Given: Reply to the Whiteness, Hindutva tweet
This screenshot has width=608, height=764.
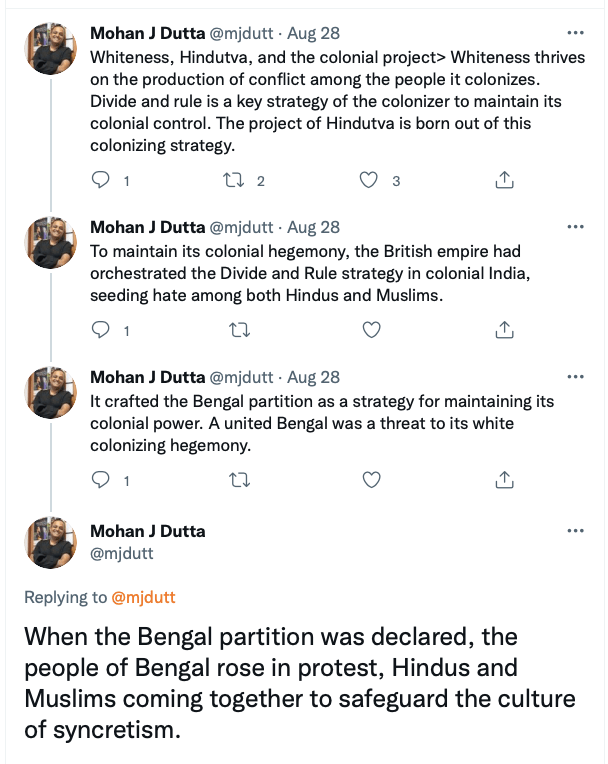Looking at the screenshot, I should 100,181.
